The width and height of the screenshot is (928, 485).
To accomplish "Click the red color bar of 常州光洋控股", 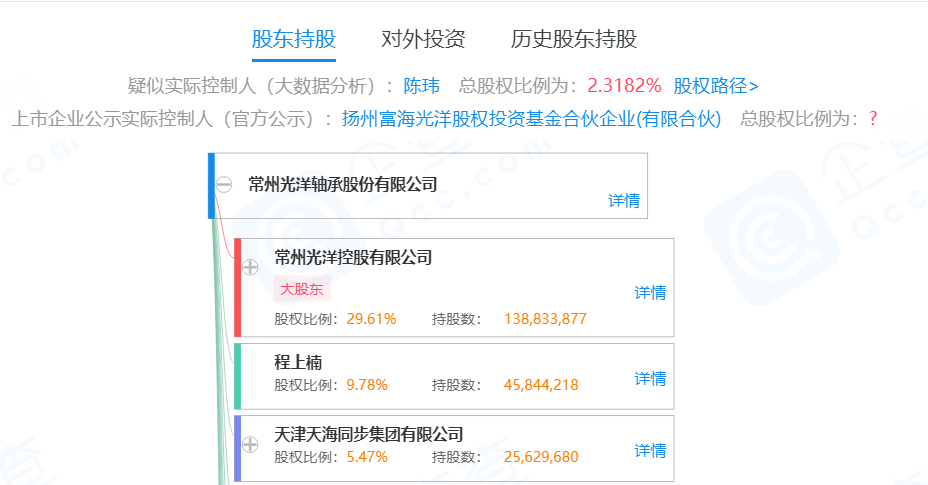I will pos(238,288).
